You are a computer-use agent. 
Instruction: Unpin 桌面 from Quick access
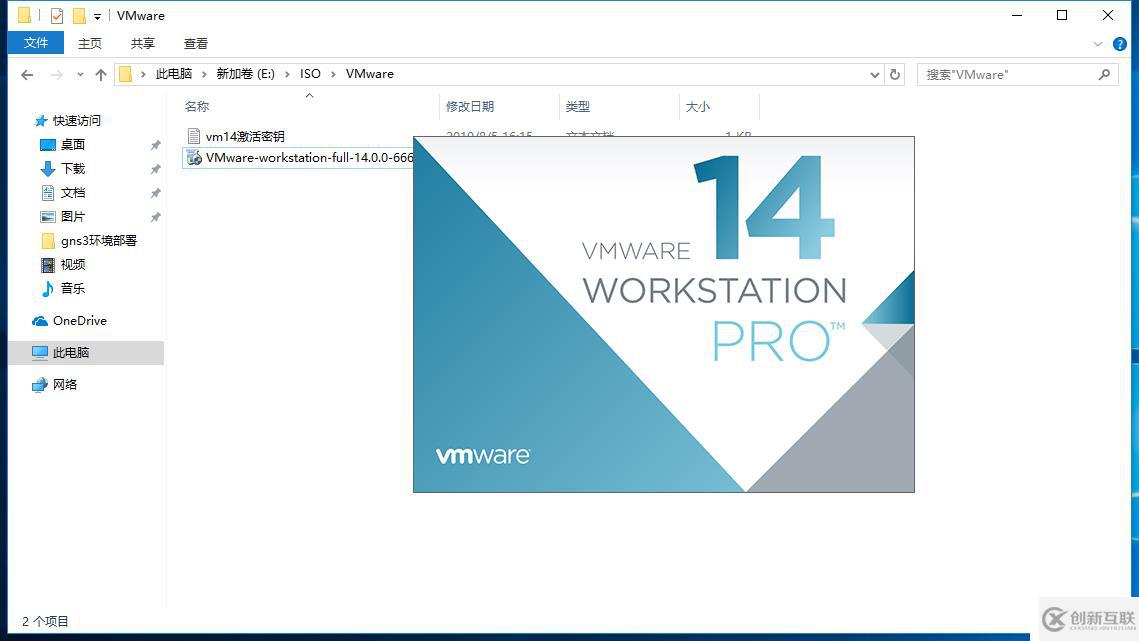click(156, 144)
